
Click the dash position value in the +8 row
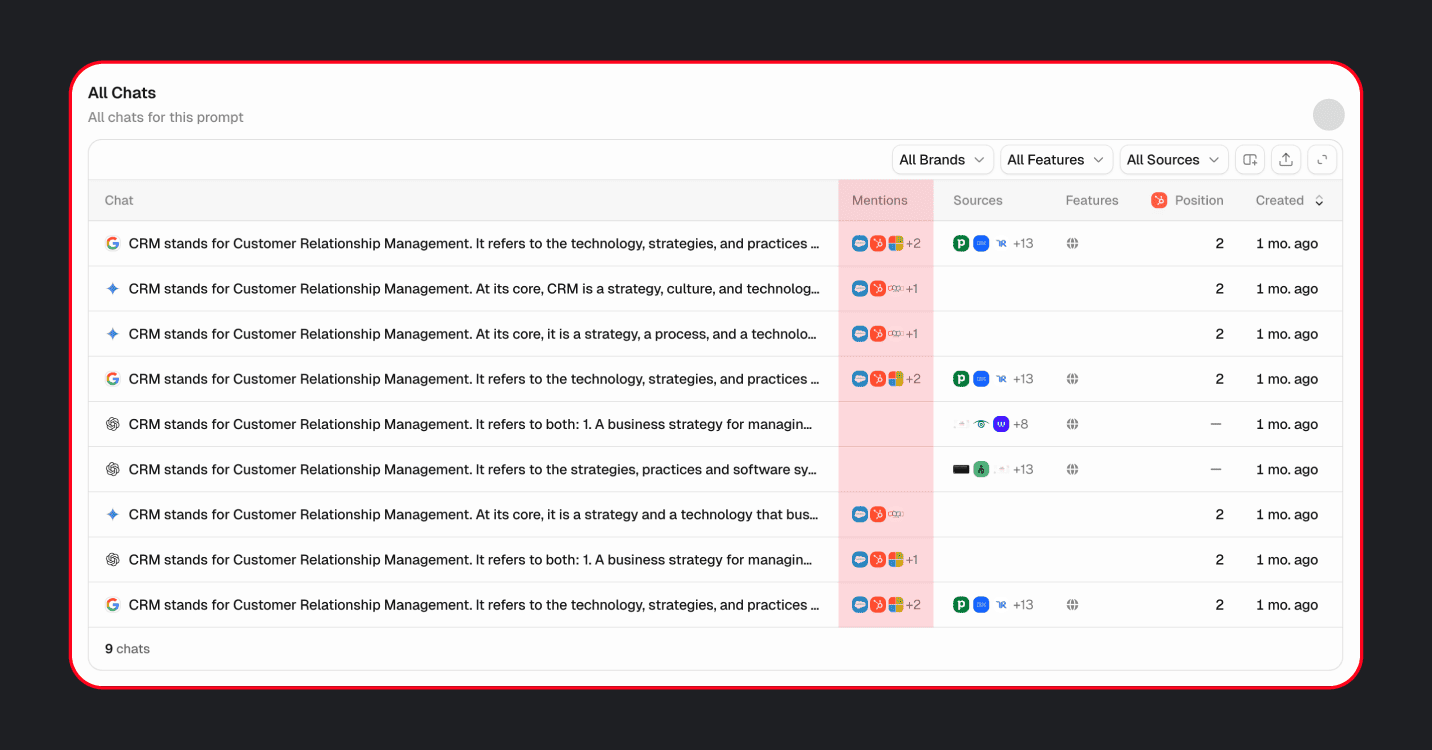(x=1216, y=424)
